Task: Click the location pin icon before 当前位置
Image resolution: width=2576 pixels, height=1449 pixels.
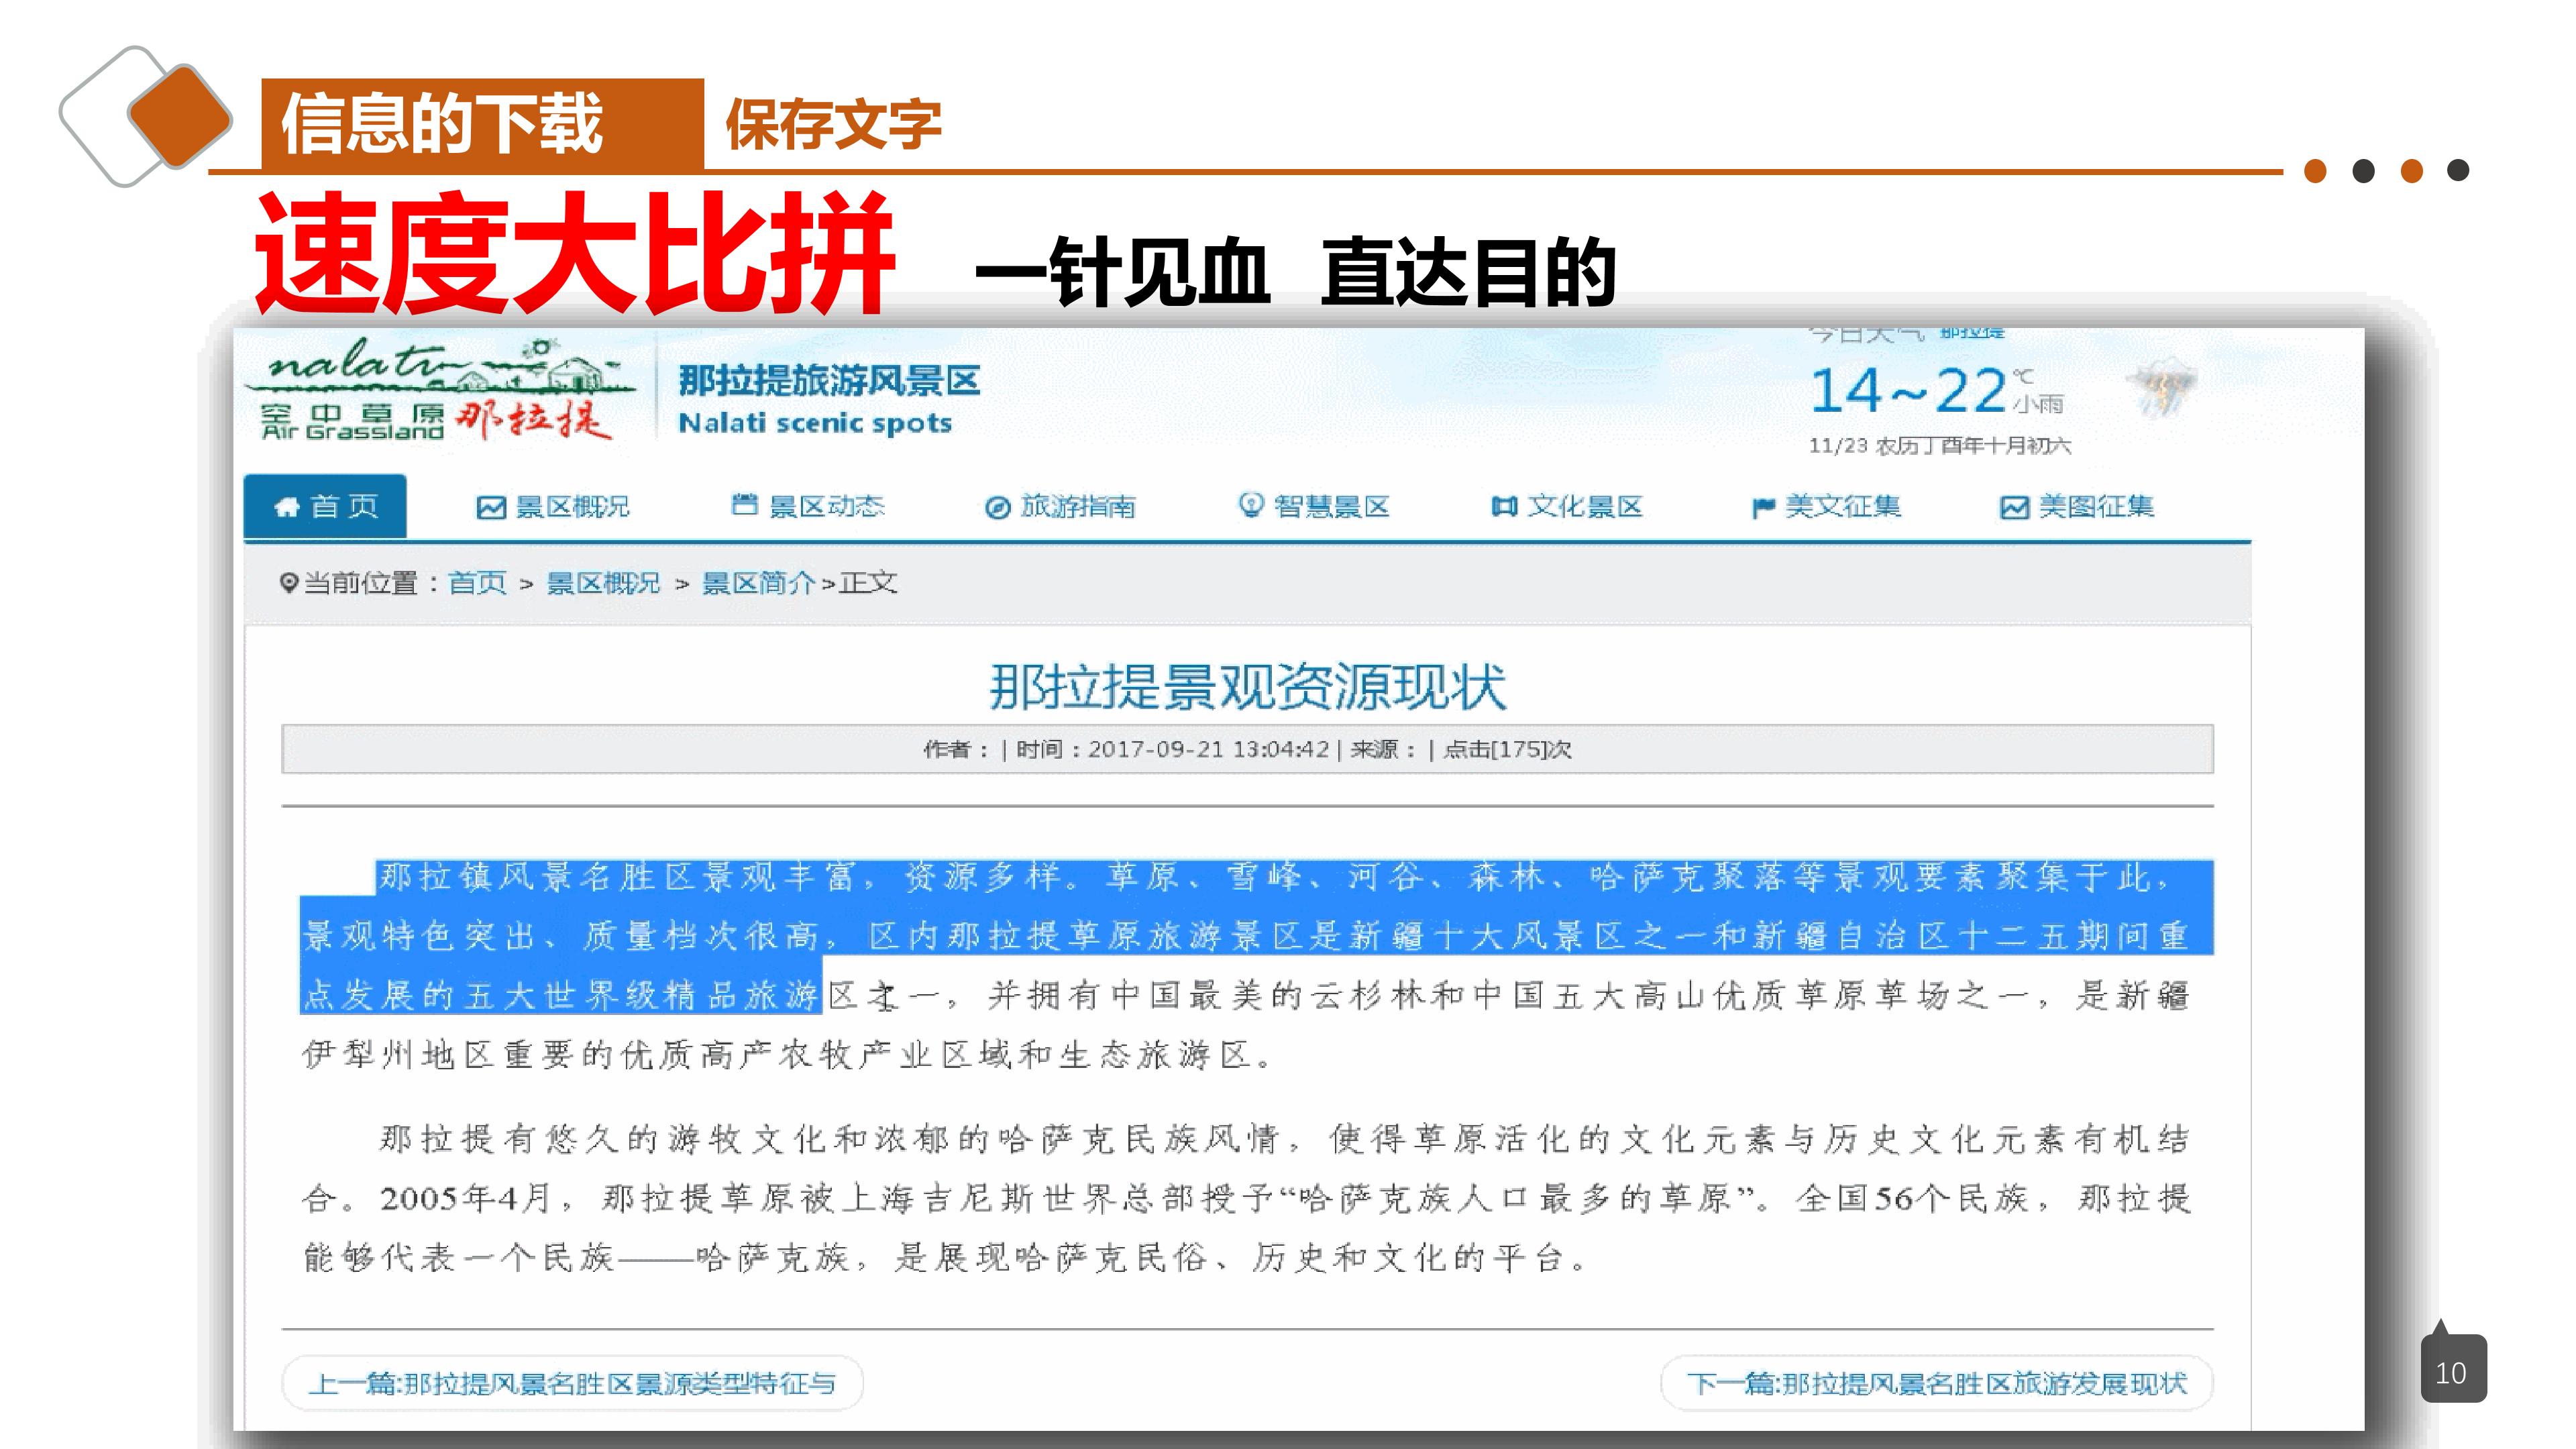Action: point(289,582)
